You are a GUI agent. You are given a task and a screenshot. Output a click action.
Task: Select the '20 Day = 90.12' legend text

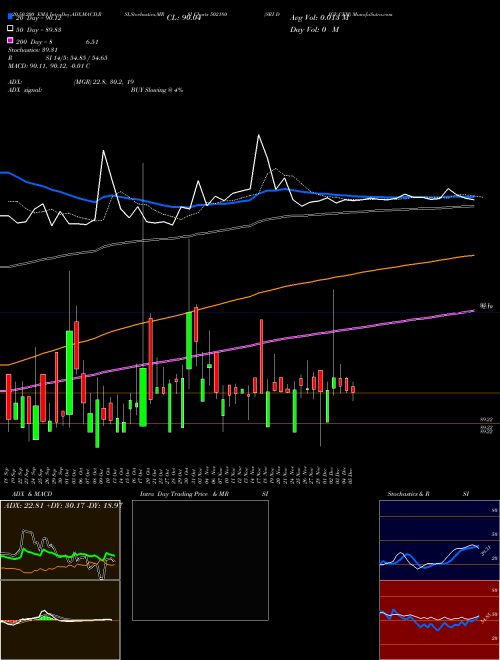click(x=38, y=18)
